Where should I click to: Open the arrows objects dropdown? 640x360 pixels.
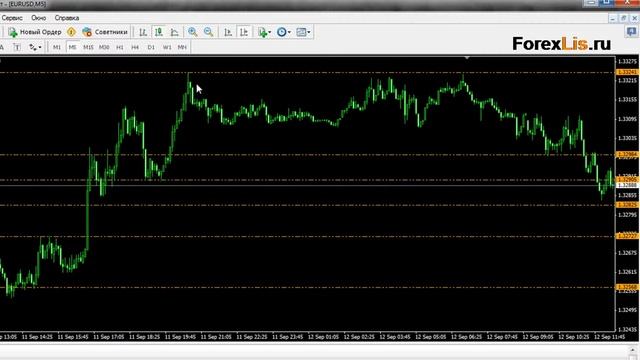(x=35, y=47)
